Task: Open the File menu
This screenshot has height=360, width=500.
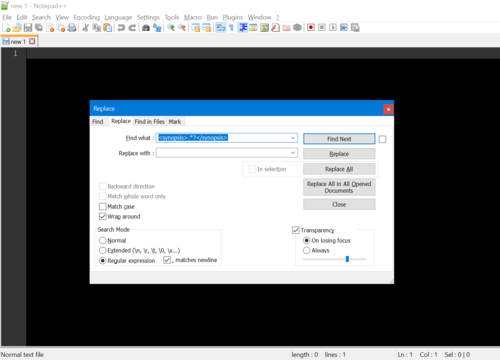Action: pos(7,17)
